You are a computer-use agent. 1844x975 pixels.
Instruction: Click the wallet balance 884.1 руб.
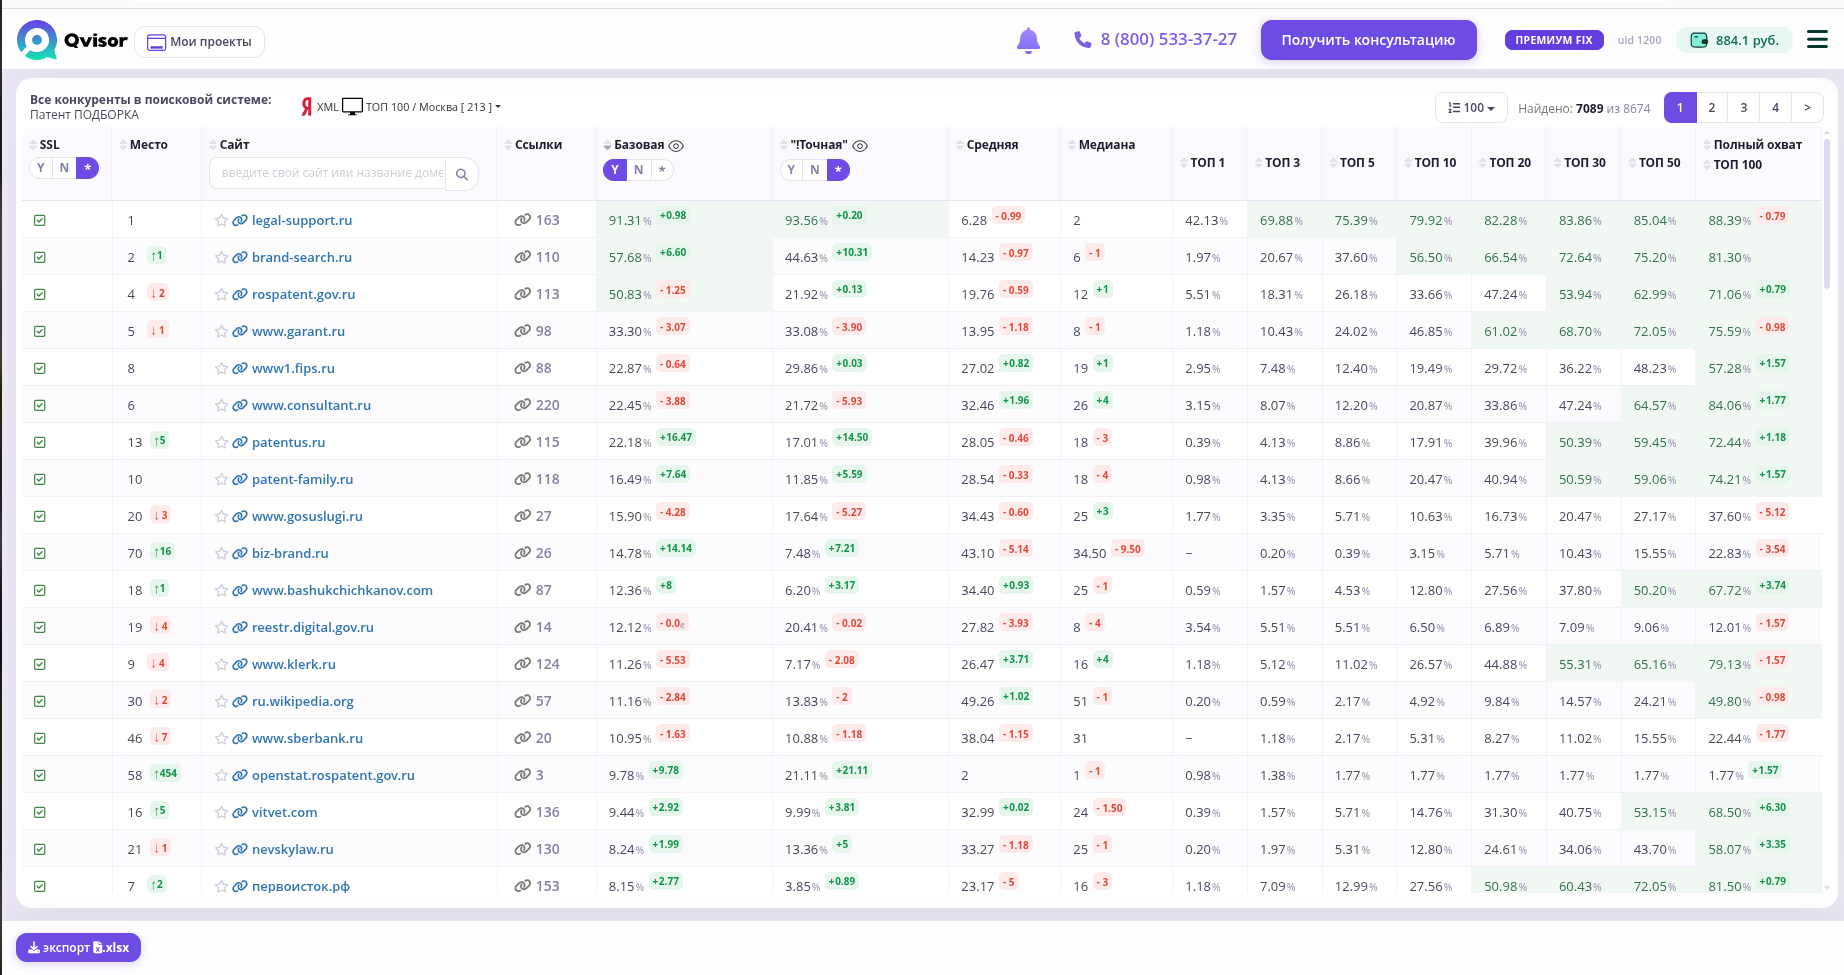point(1735,40)
